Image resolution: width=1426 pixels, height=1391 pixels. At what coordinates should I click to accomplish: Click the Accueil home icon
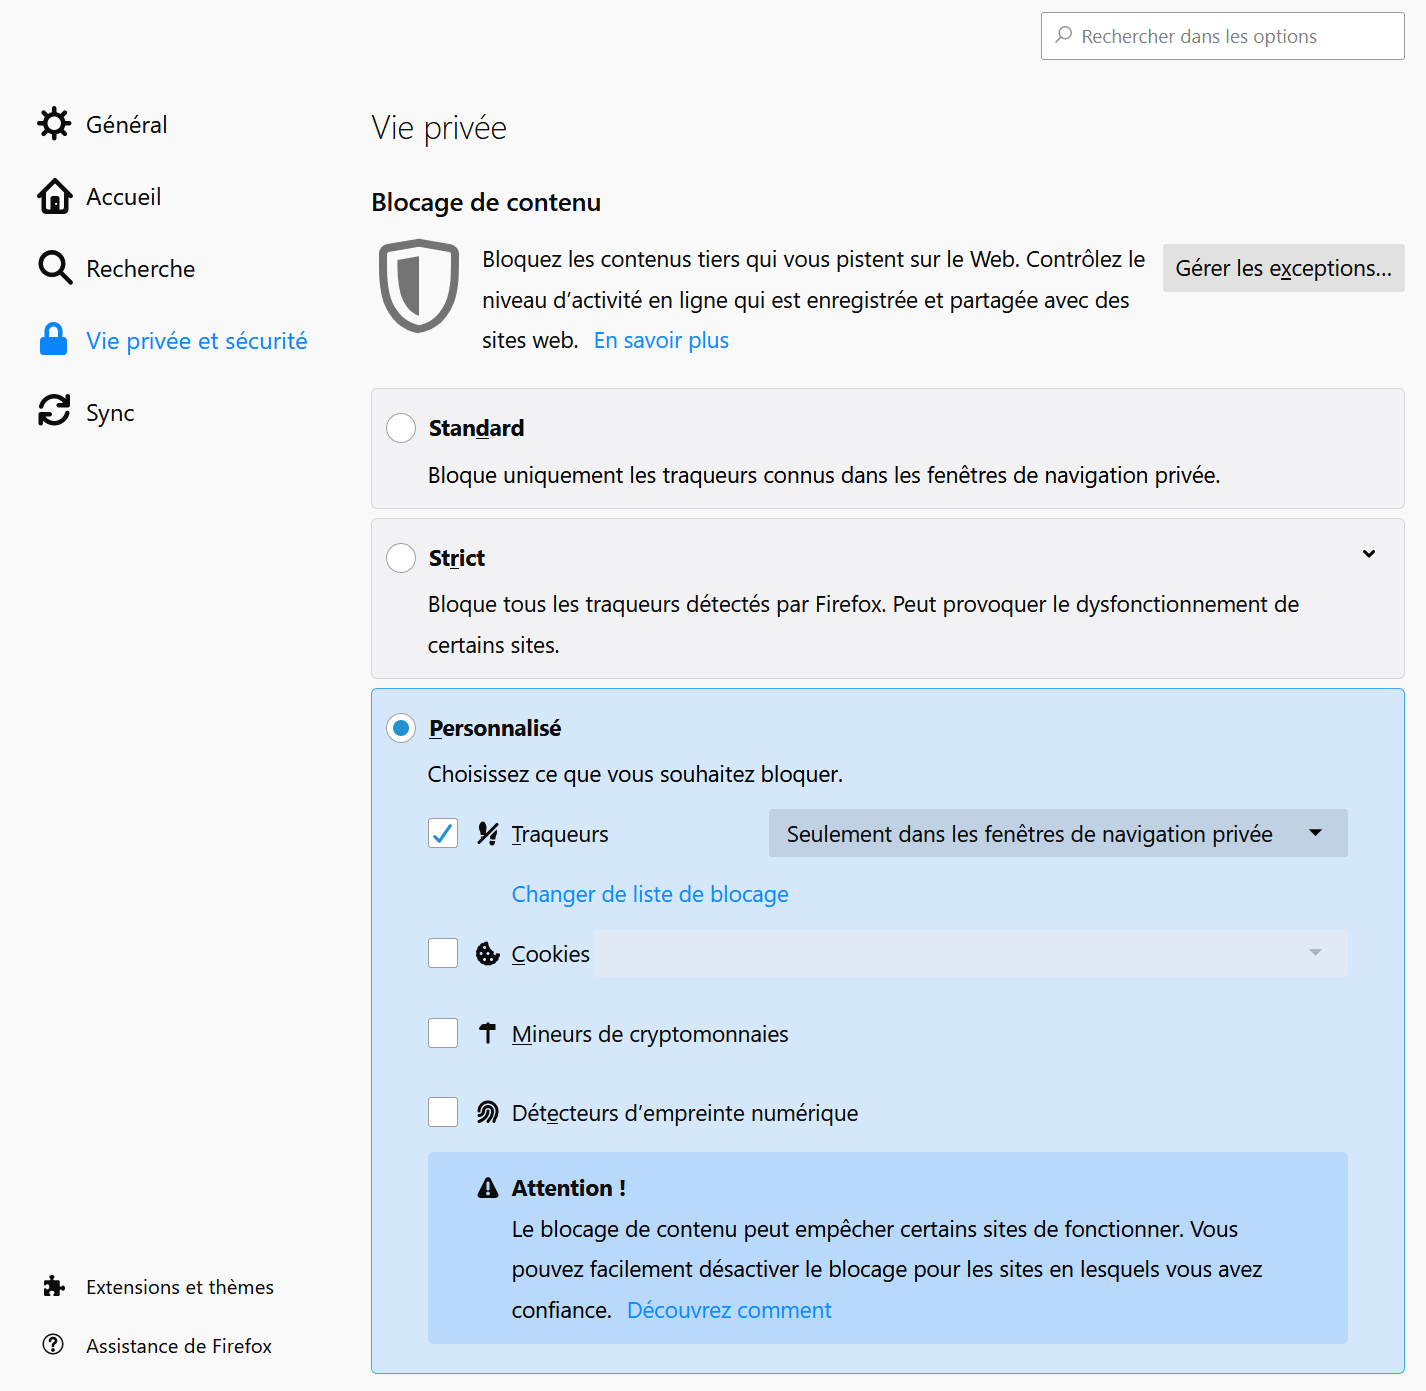point(54,196)
